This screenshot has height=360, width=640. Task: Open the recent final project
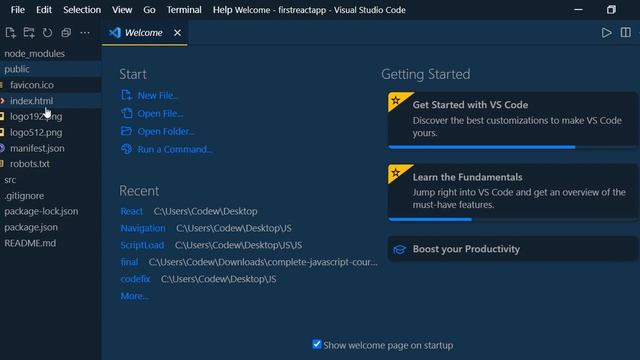click(129, 262)
